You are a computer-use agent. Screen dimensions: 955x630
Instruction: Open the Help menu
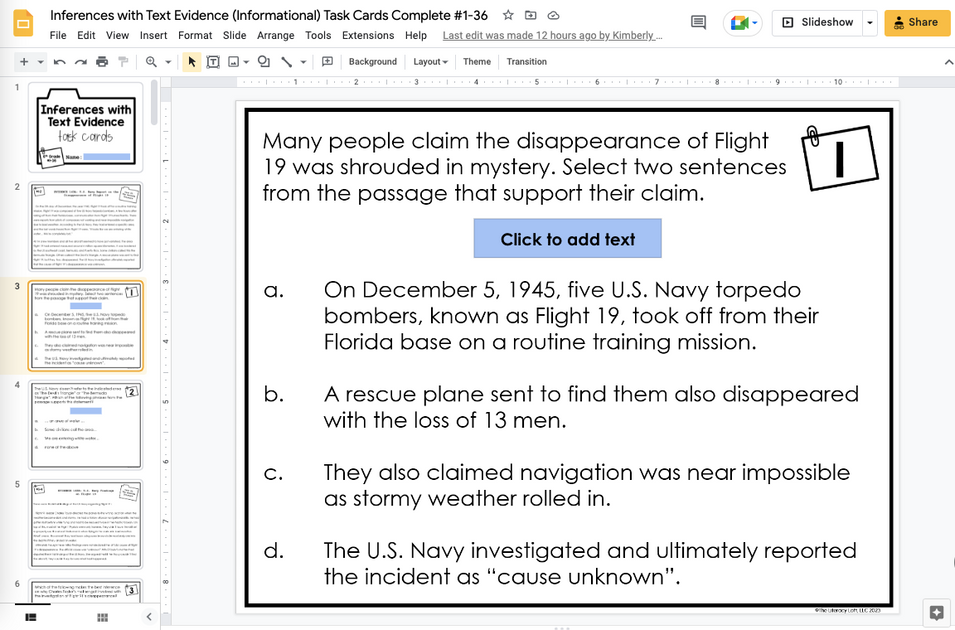coord(416,35)
